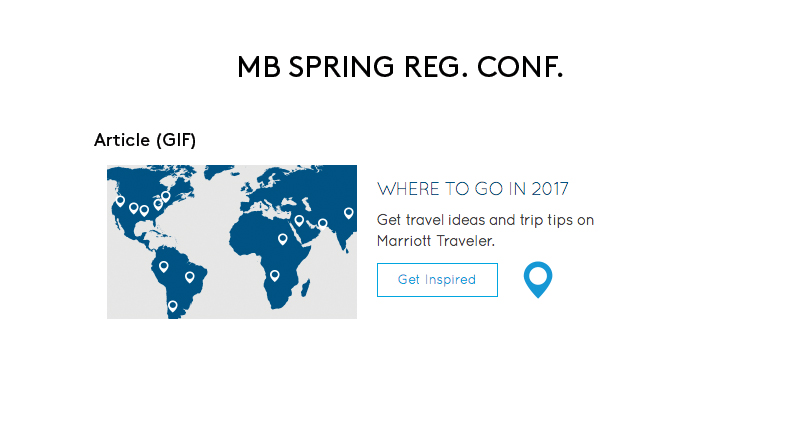Click the MB SPRING REG. CONF. title
The image size is (800, 421).
click(400, 68)
